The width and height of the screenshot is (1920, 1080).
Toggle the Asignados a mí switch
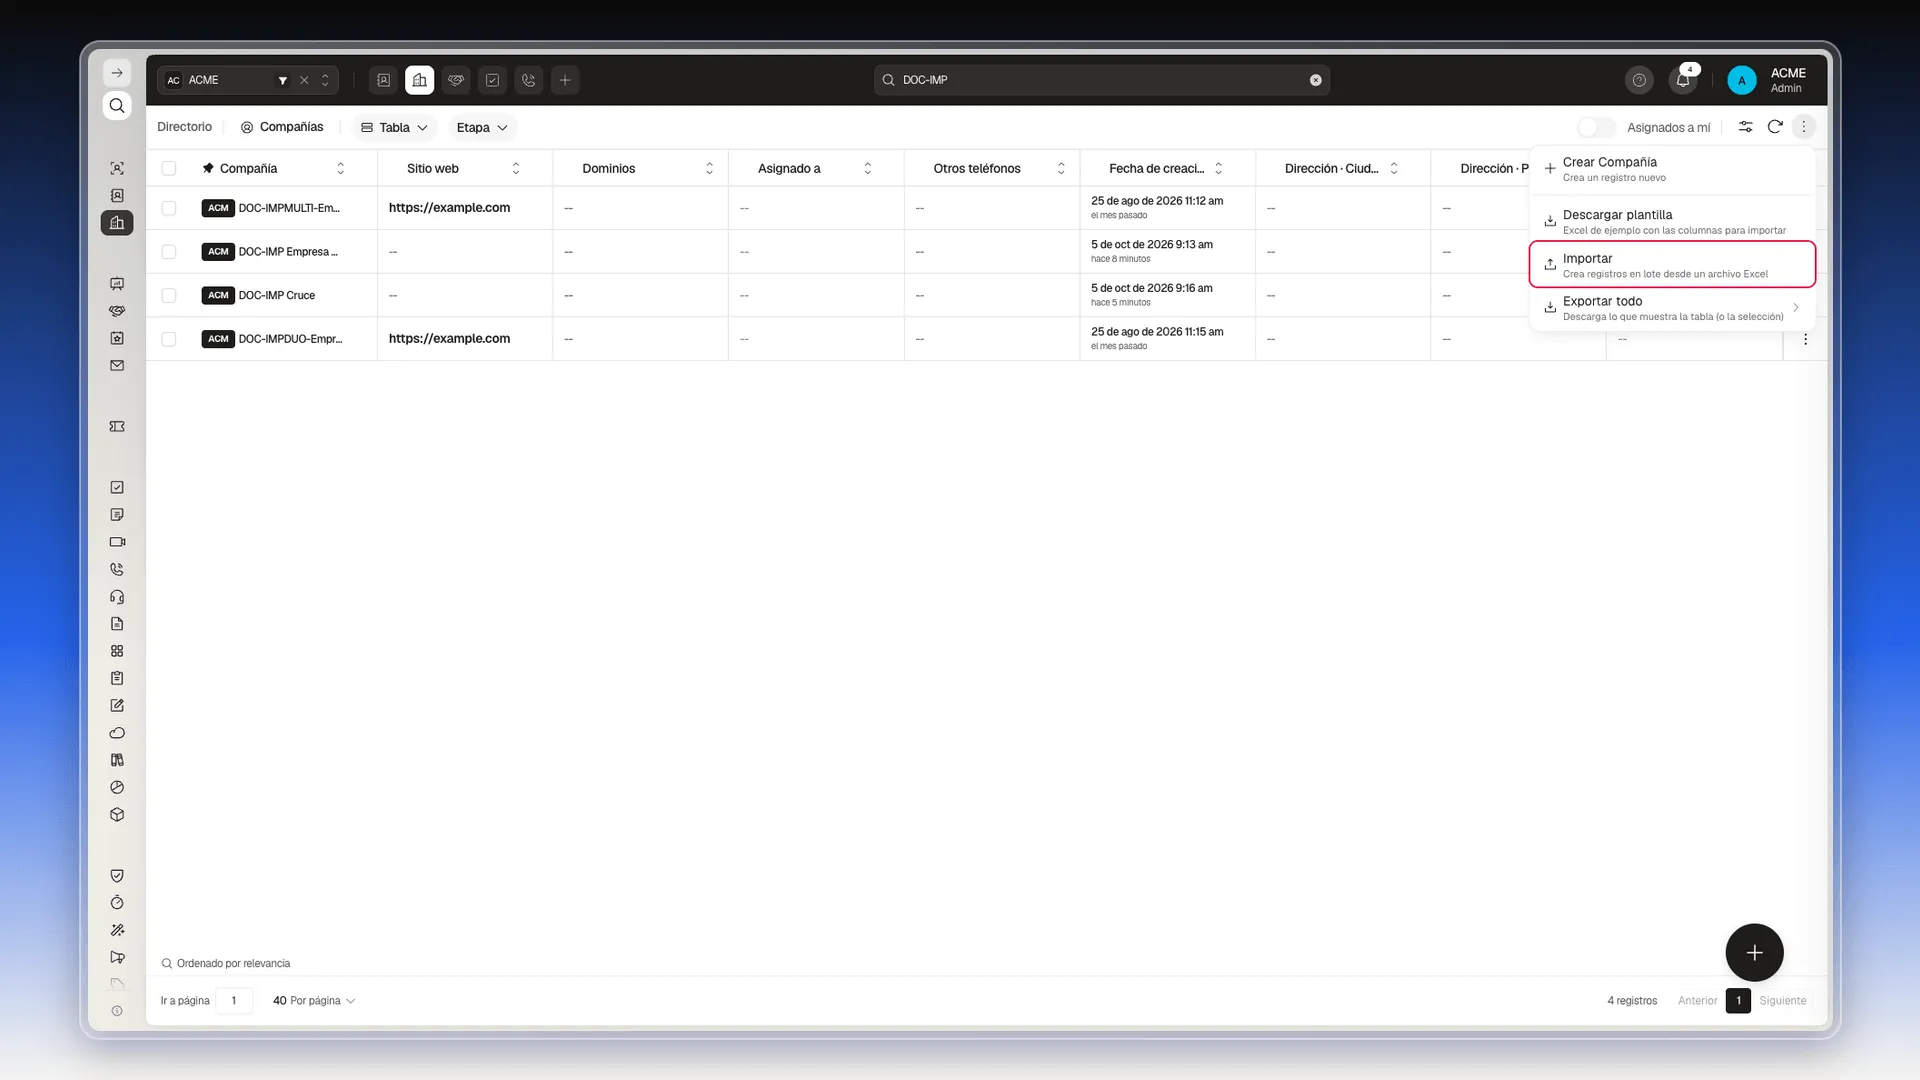(x=1596, y=127)
